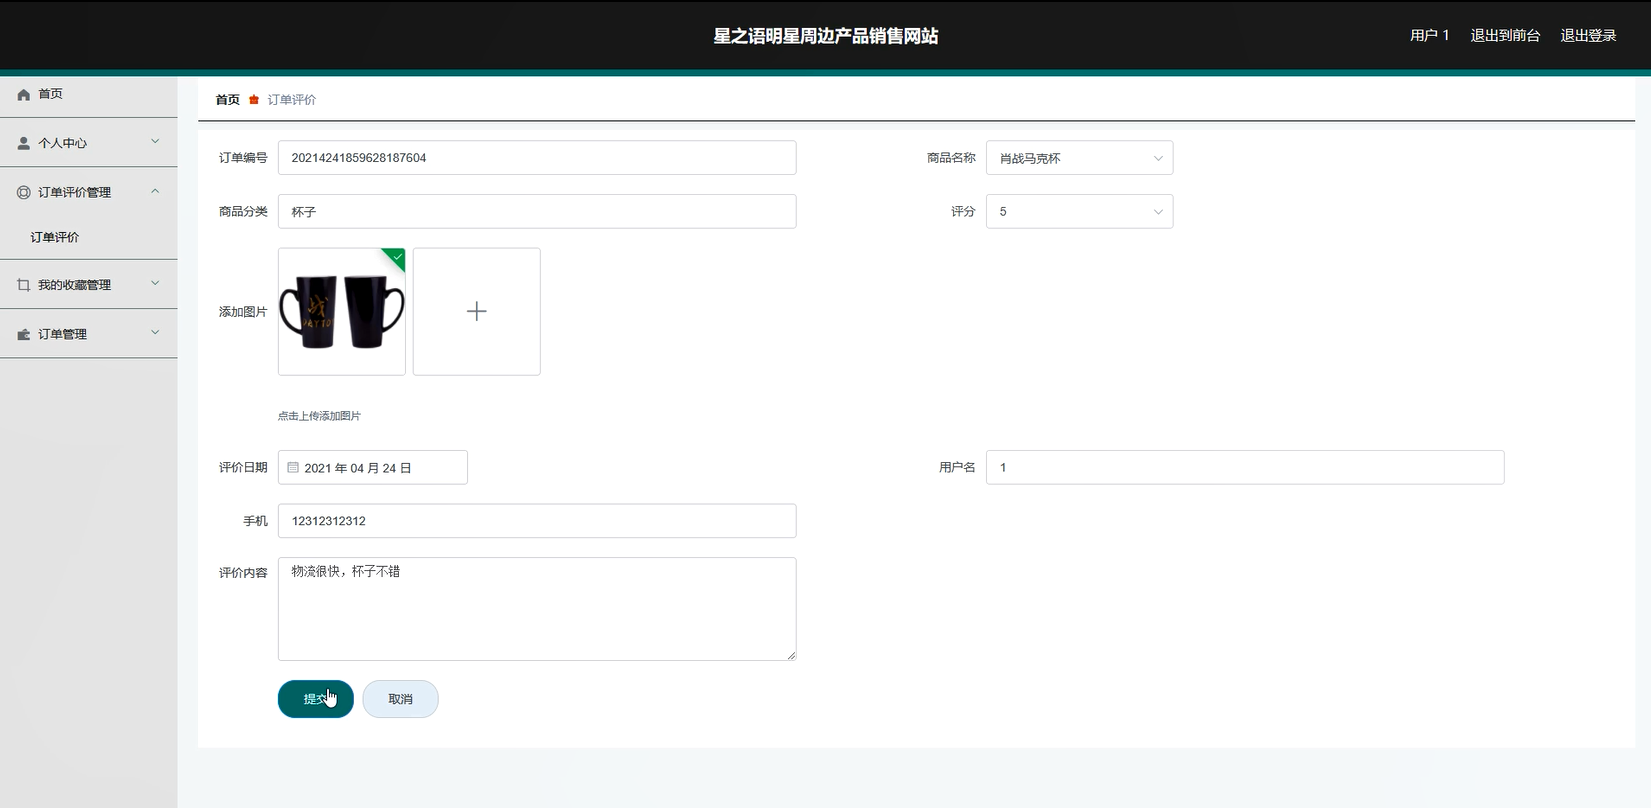Click the 我的收藏管理 crop icon
The width and height of the screenshot is (1651, 808).
pos(24,285)
